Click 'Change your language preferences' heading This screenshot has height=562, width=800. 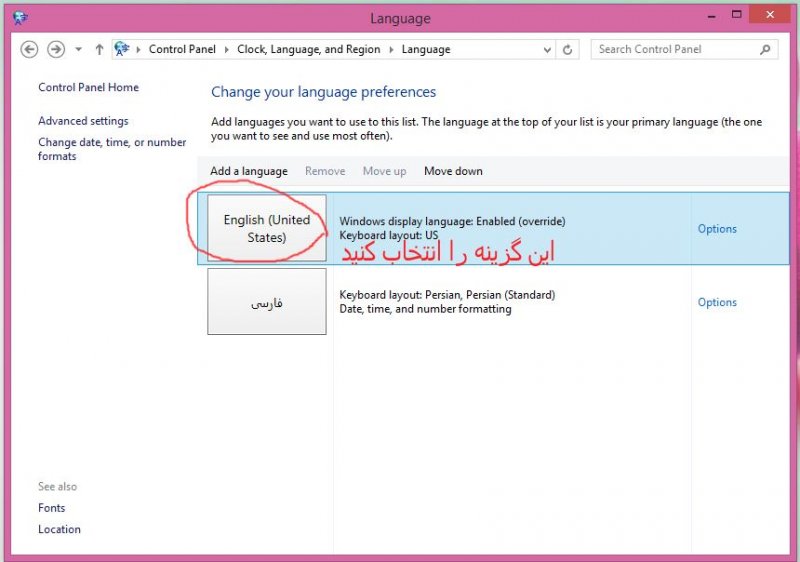click(x=323, y=92)
